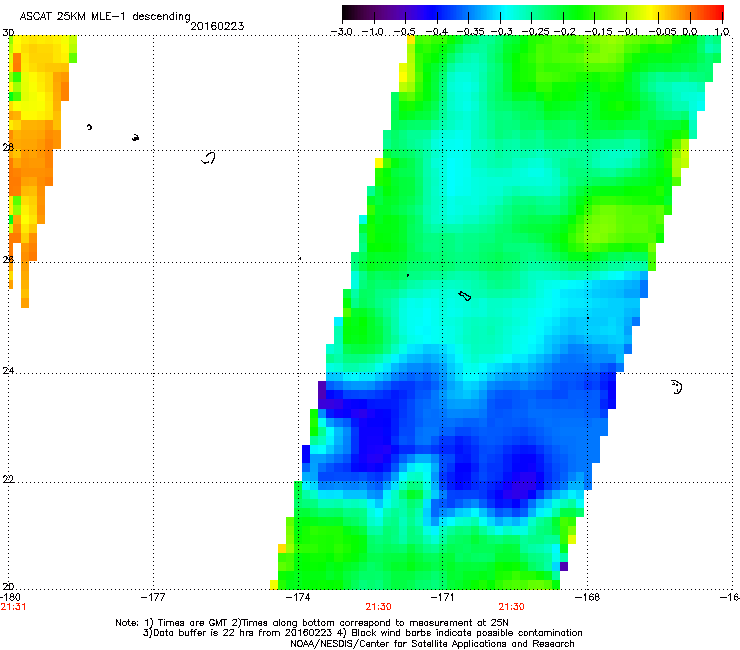Image resolution: width=740 pixels, height=650 pixels.
Task: Click the longitude label -180
Action: 10,597
